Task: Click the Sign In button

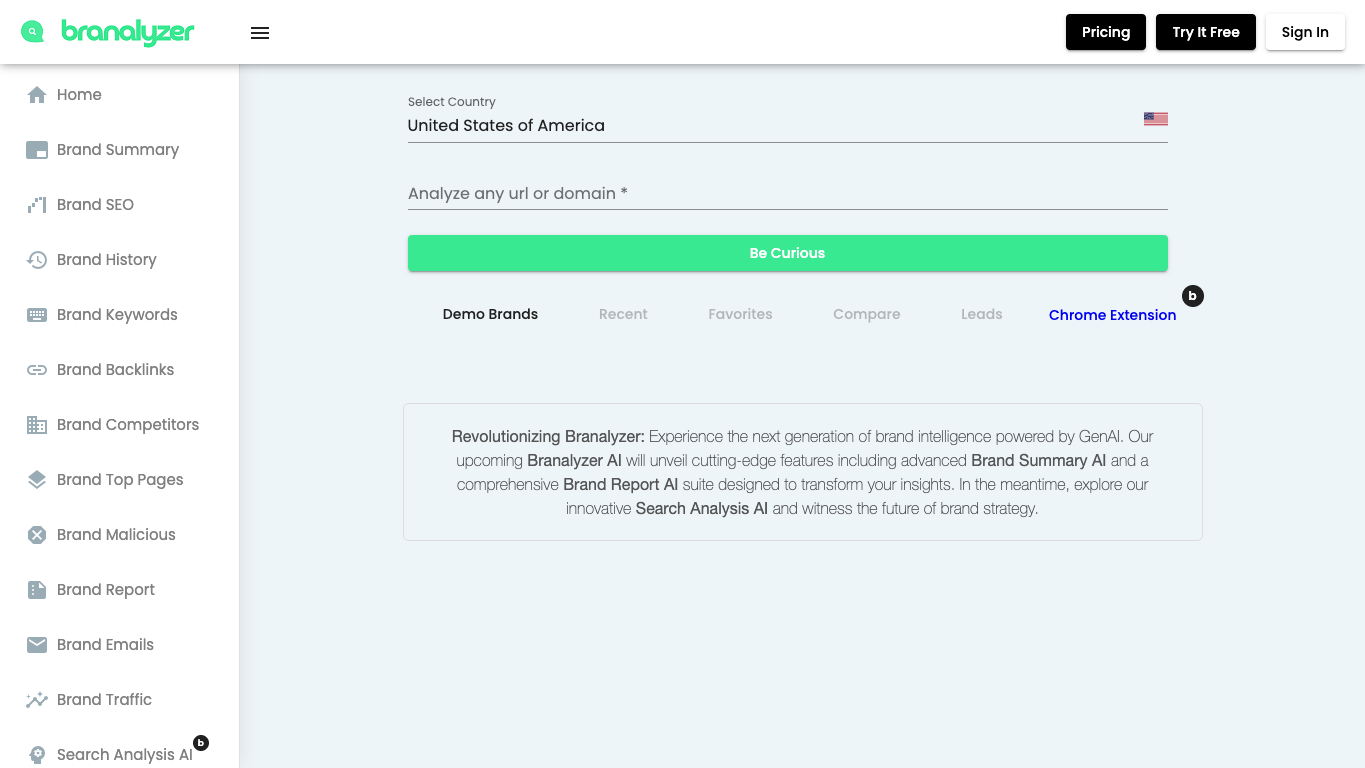Action: [1305, 32]
